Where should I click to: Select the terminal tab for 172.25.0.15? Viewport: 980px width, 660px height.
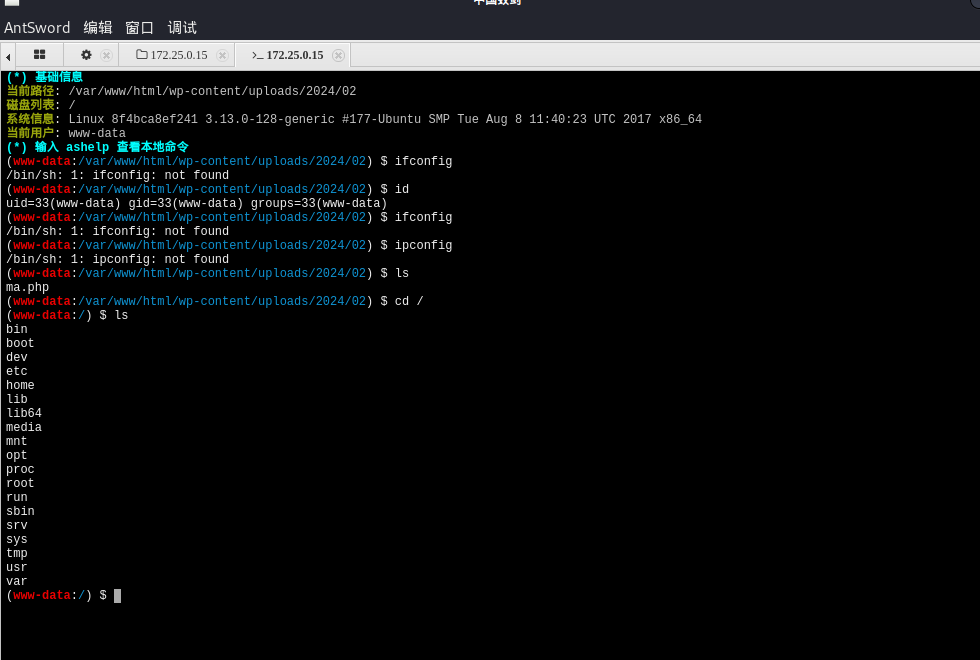pos(288,55)
